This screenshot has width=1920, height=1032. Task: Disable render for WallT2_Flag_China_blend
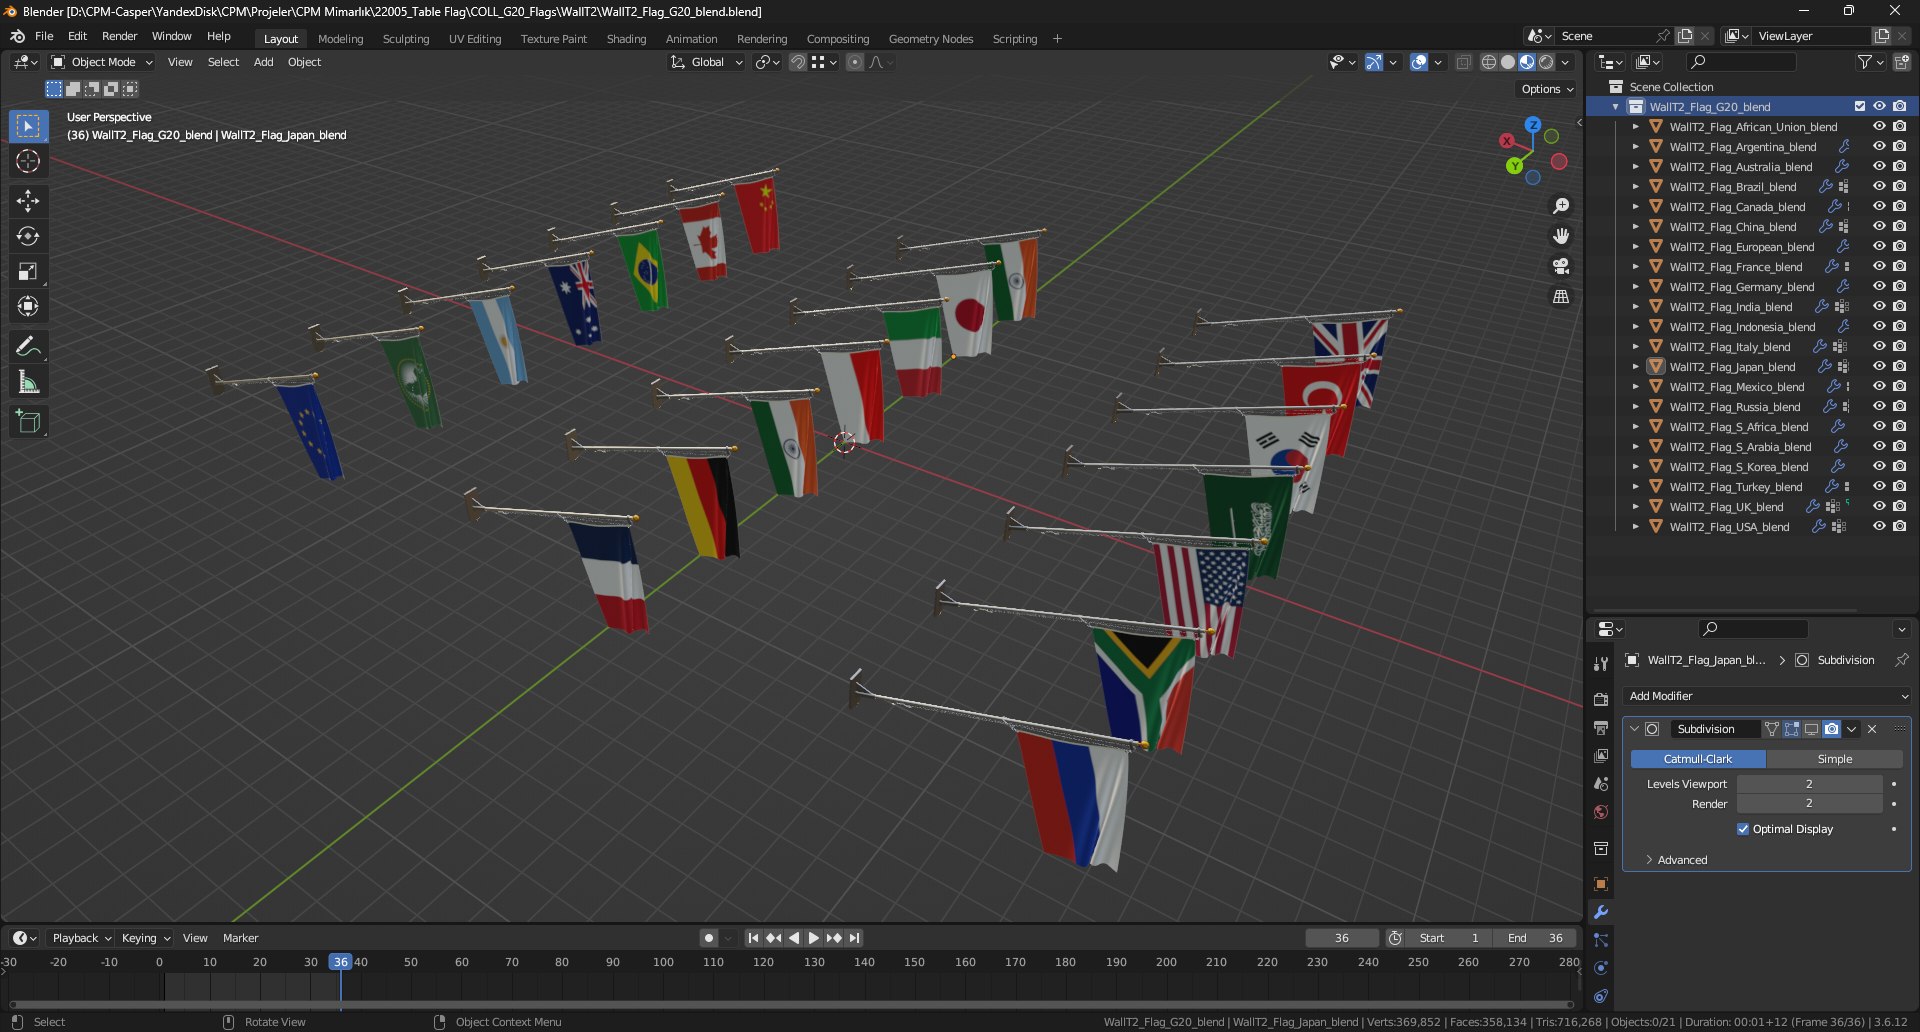1899,227
